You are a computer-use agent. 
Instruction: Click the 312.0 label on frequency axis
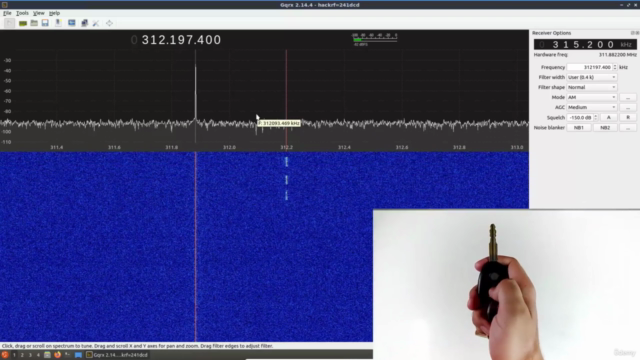(229, 147)
